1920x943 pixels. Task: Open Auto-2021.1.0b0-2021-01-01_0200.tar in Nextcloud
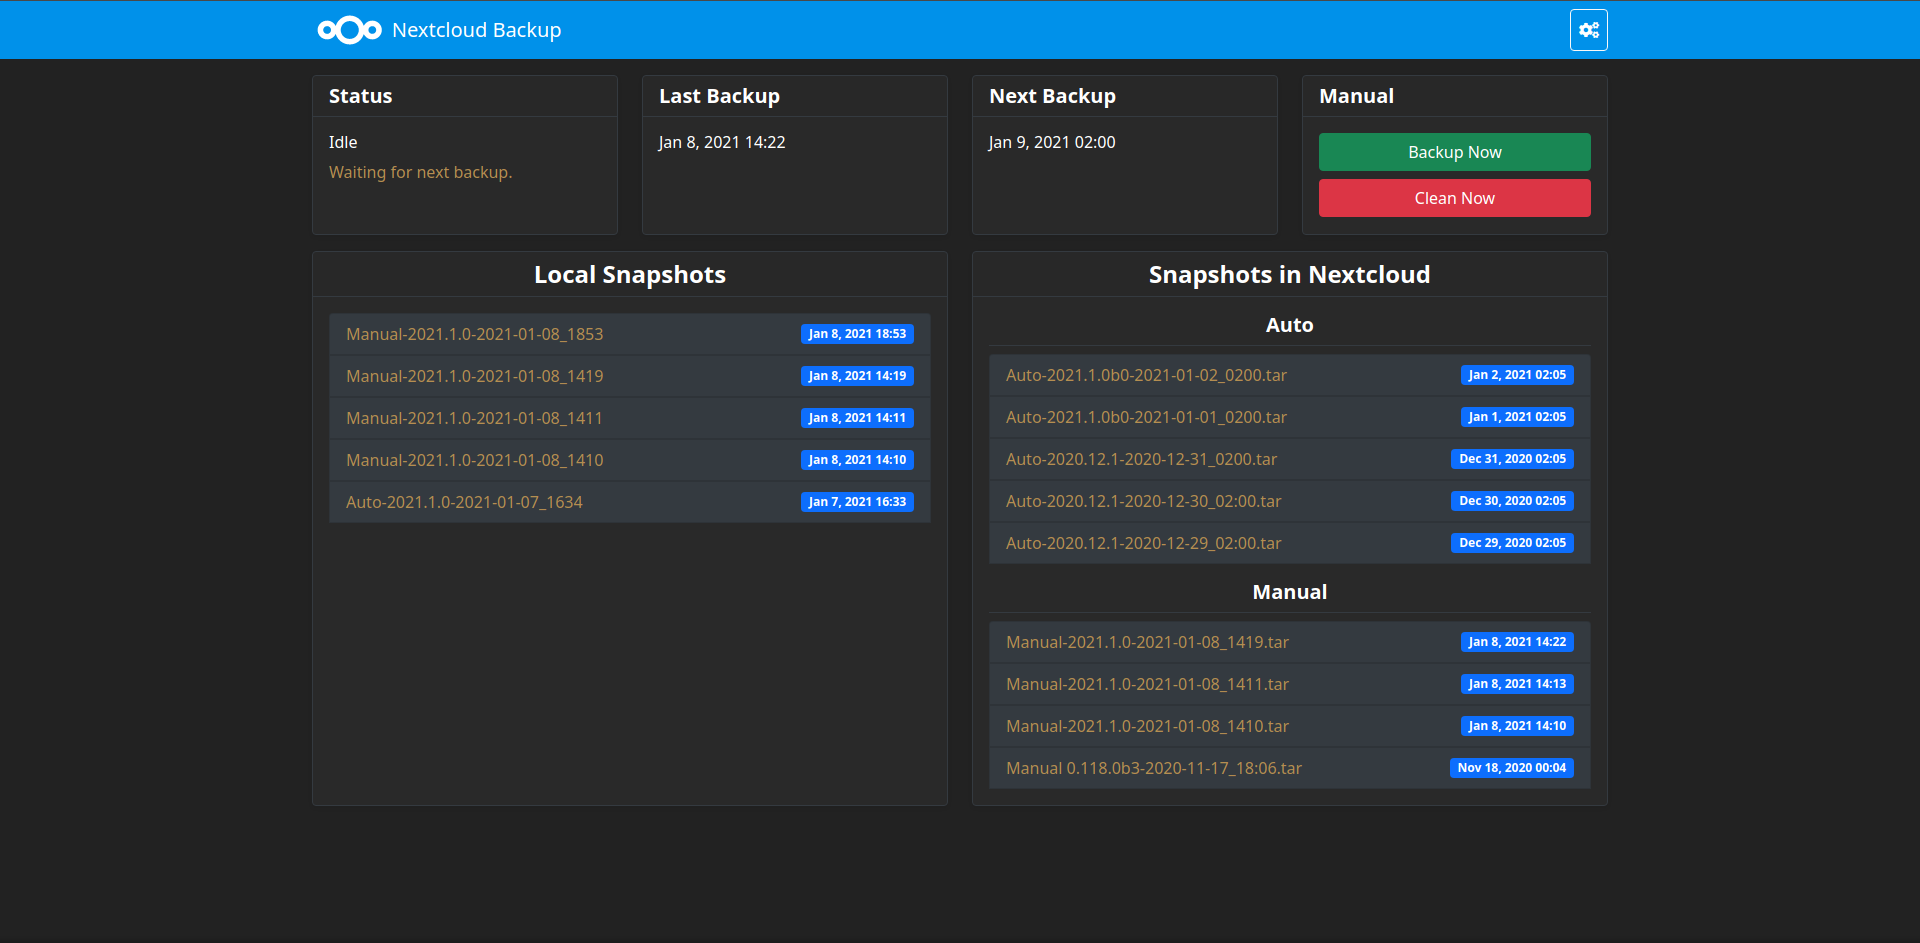pyautogui.click(x=1290, y=417)
